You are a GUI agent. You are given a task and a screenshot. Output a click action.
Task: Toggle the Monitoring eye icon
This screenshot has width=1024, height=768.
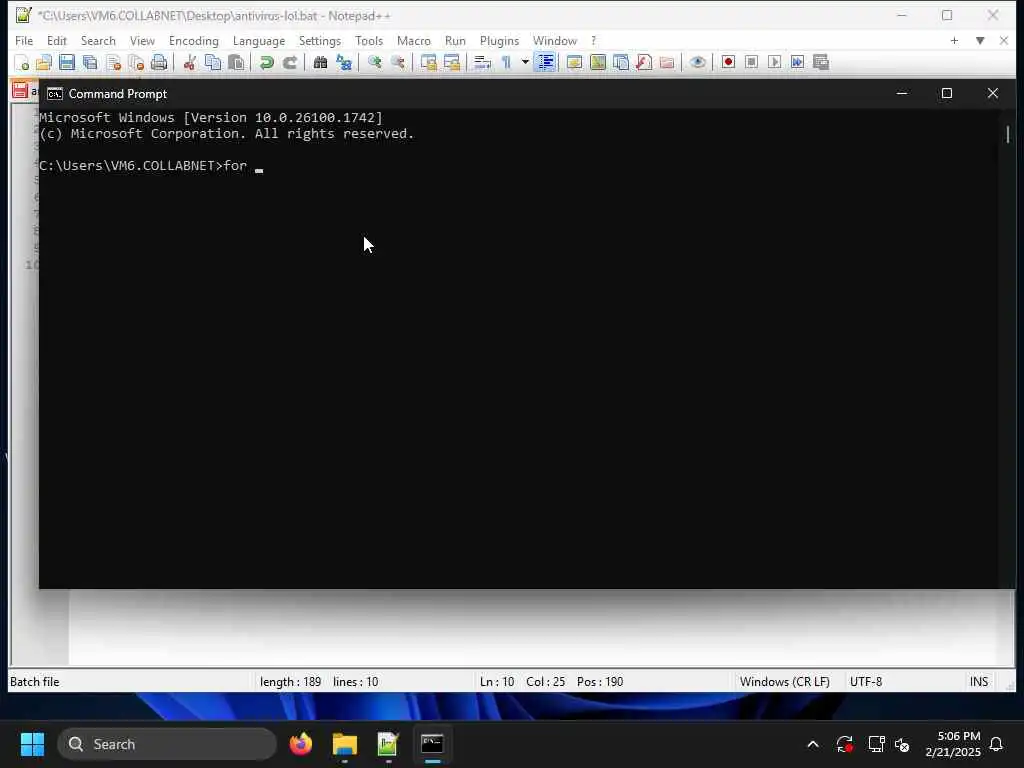pos(697,63)
